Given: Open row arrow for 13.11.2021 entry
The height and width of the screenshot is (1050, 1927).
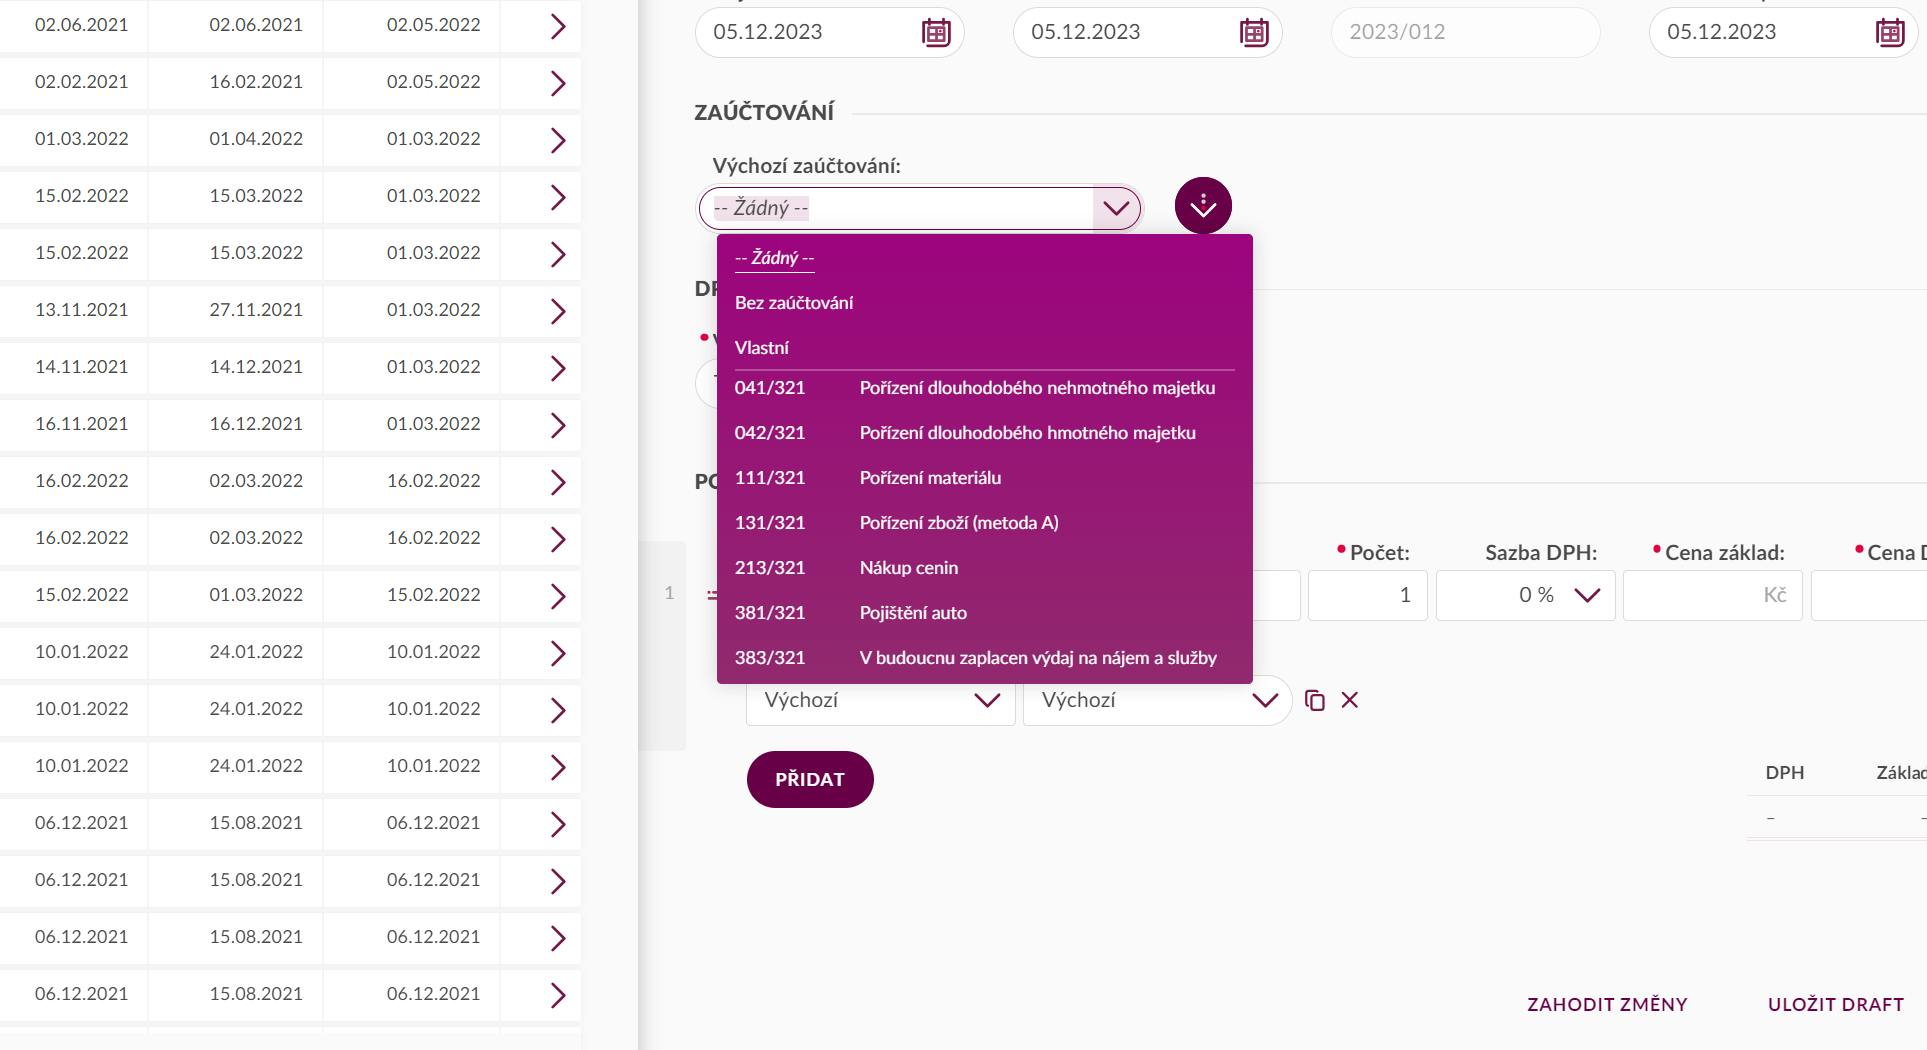Looking at the screenshot, I should click(x=558, y=311).
